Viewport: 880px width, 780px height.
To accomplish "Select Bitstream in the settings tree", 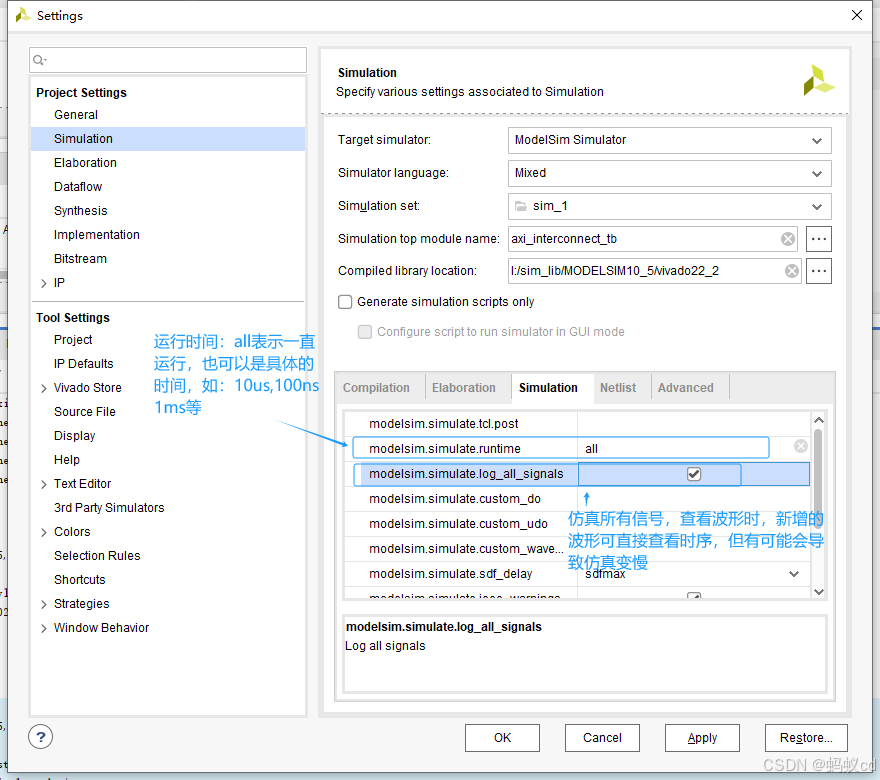I will click(x=80, y=259).
